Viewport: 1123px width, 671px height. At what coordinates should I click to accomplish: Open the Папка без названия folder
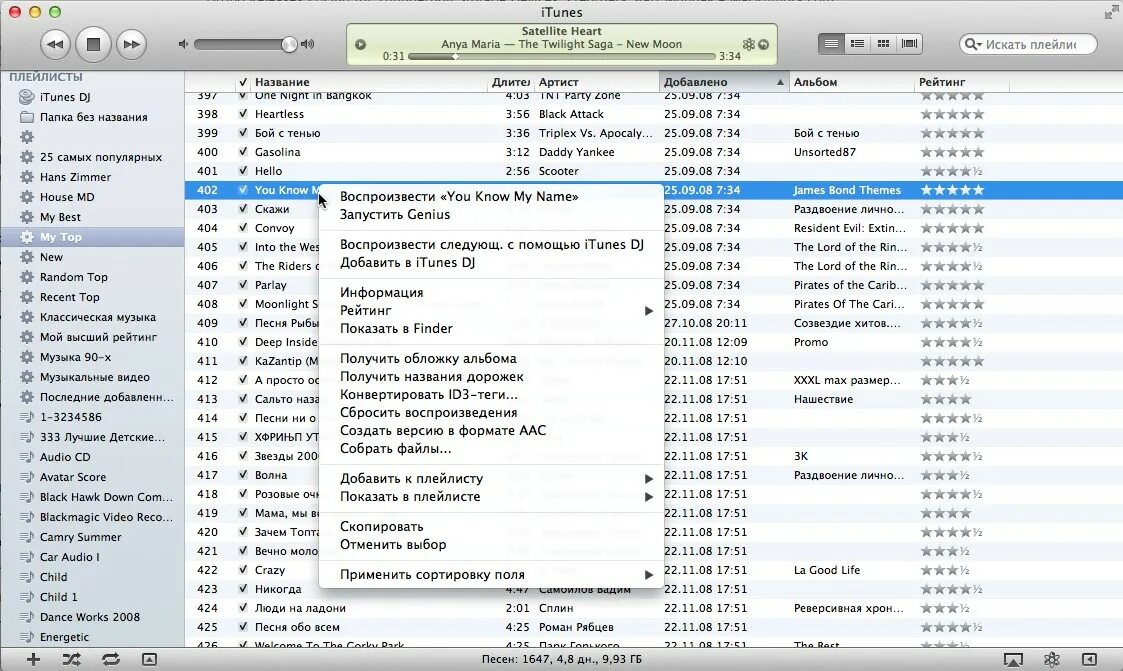click(x=92, y=117)
